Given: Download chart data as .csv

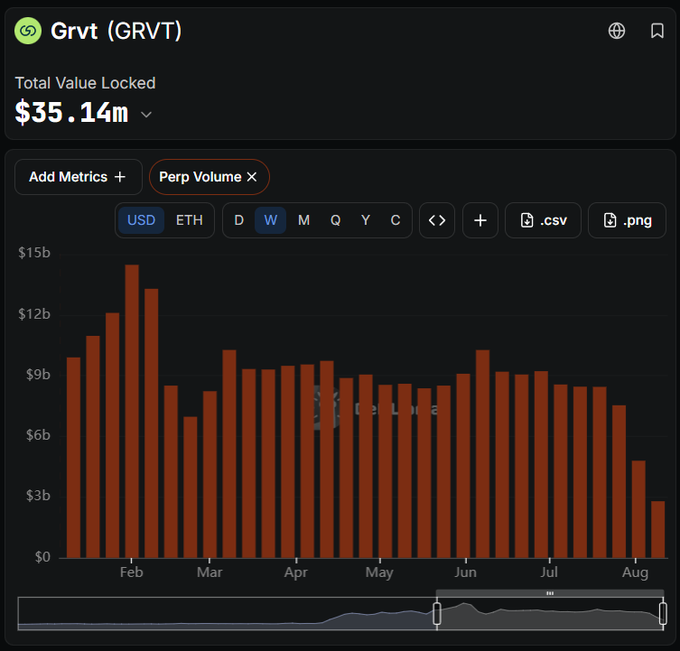Looking at the screenshot, I should point(543,220).
